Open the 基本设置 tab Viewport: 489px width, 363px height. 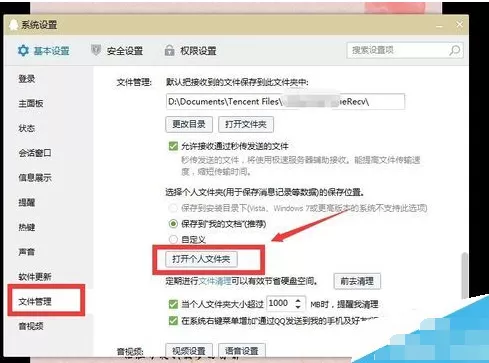click(x=44, y=51)
